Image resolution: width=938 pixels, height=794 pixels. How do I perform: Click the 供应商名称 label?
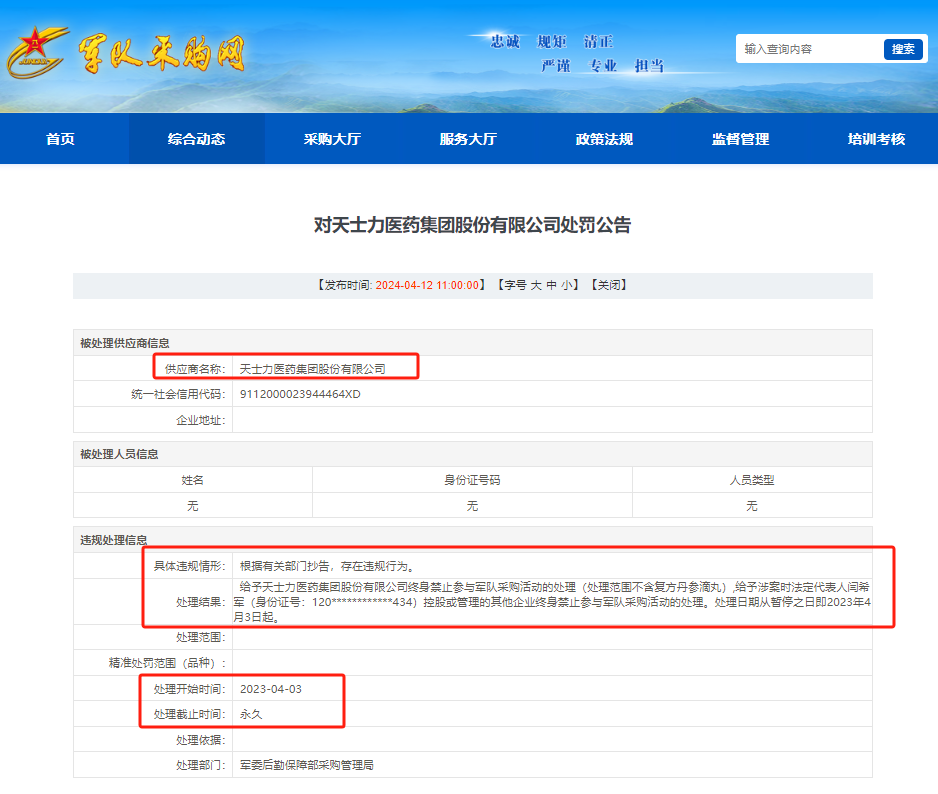pyautogui.click(x=195, y=369)
